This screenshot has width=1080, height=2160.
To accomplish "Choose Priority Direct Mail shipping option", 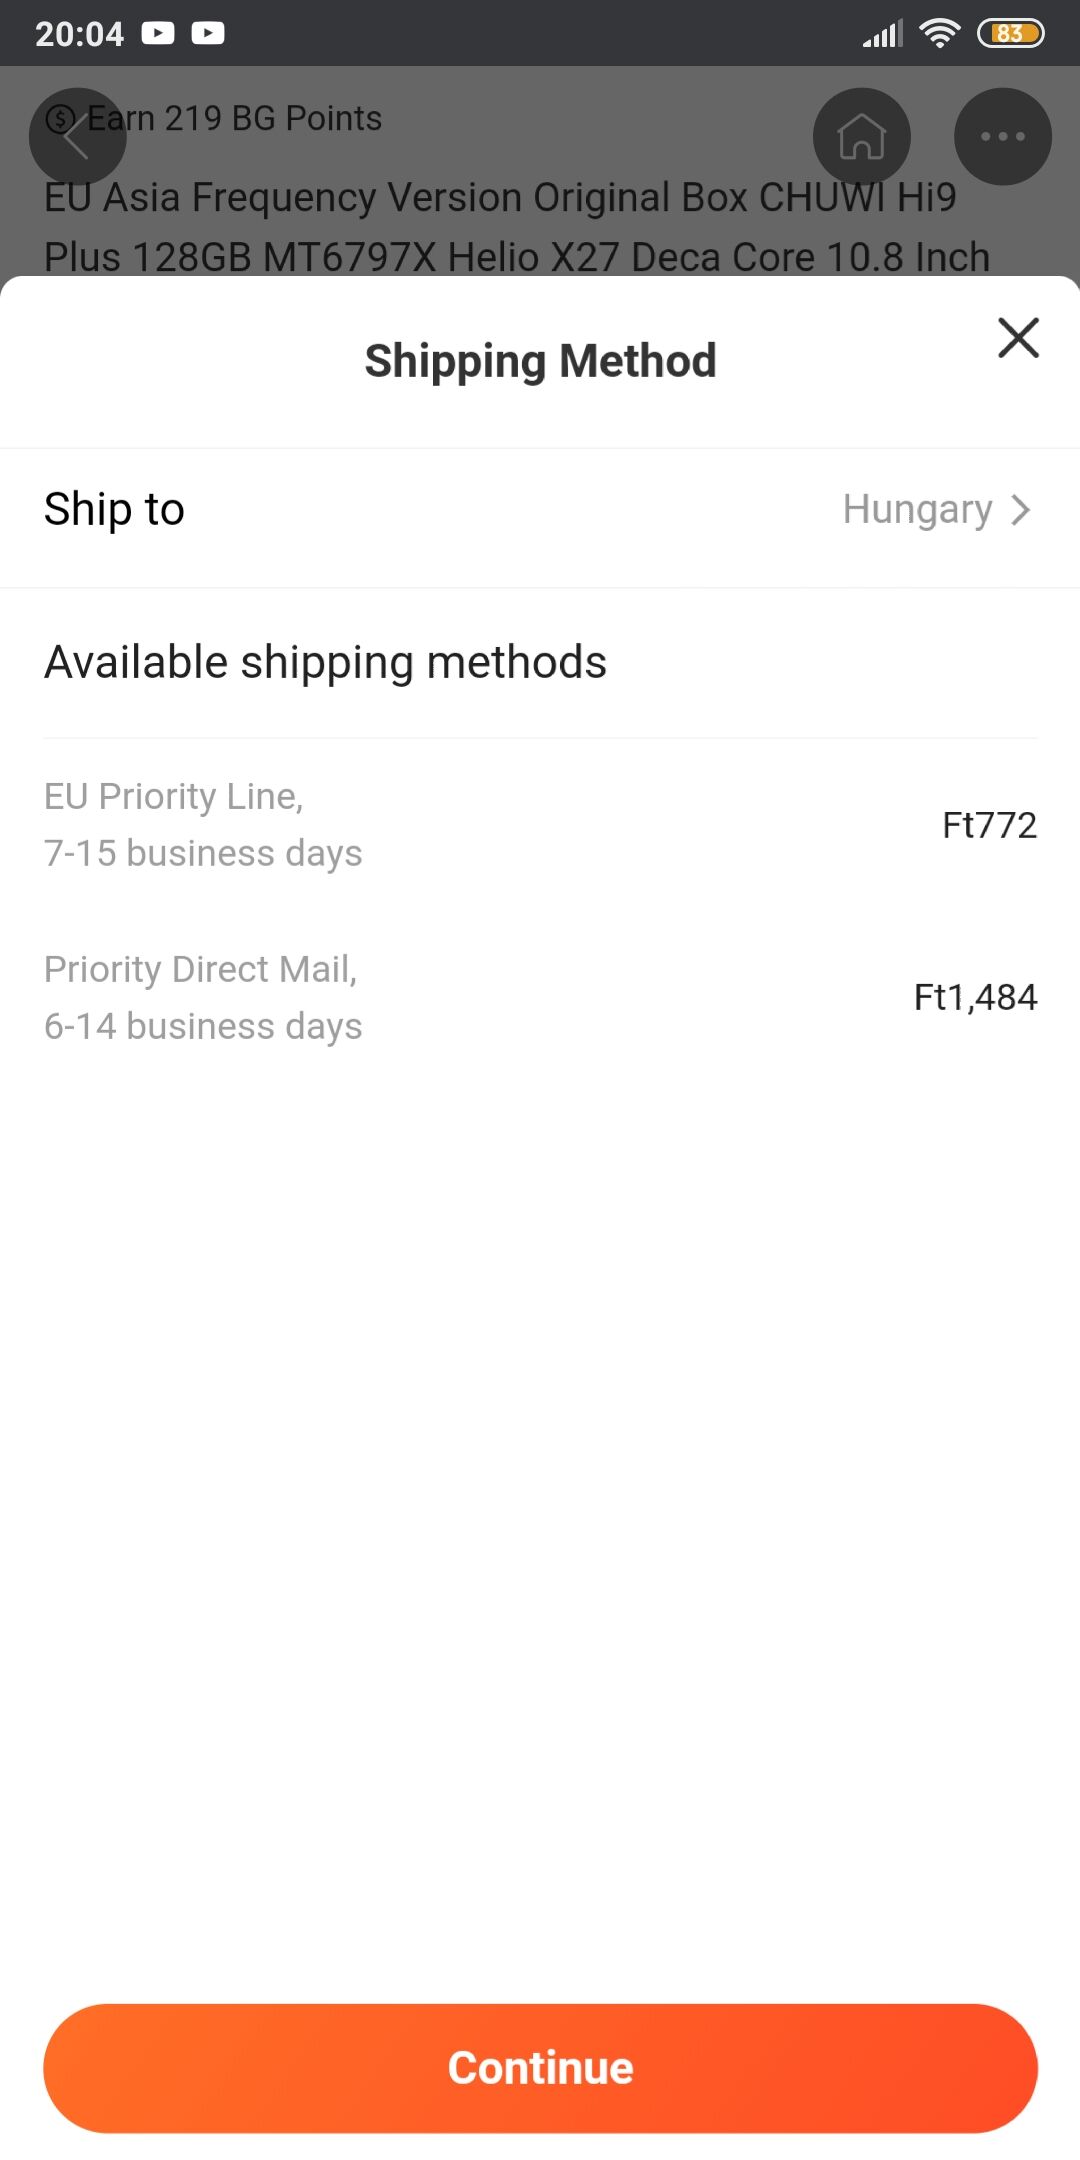I will pyautogui.click(x=203, y=997).
